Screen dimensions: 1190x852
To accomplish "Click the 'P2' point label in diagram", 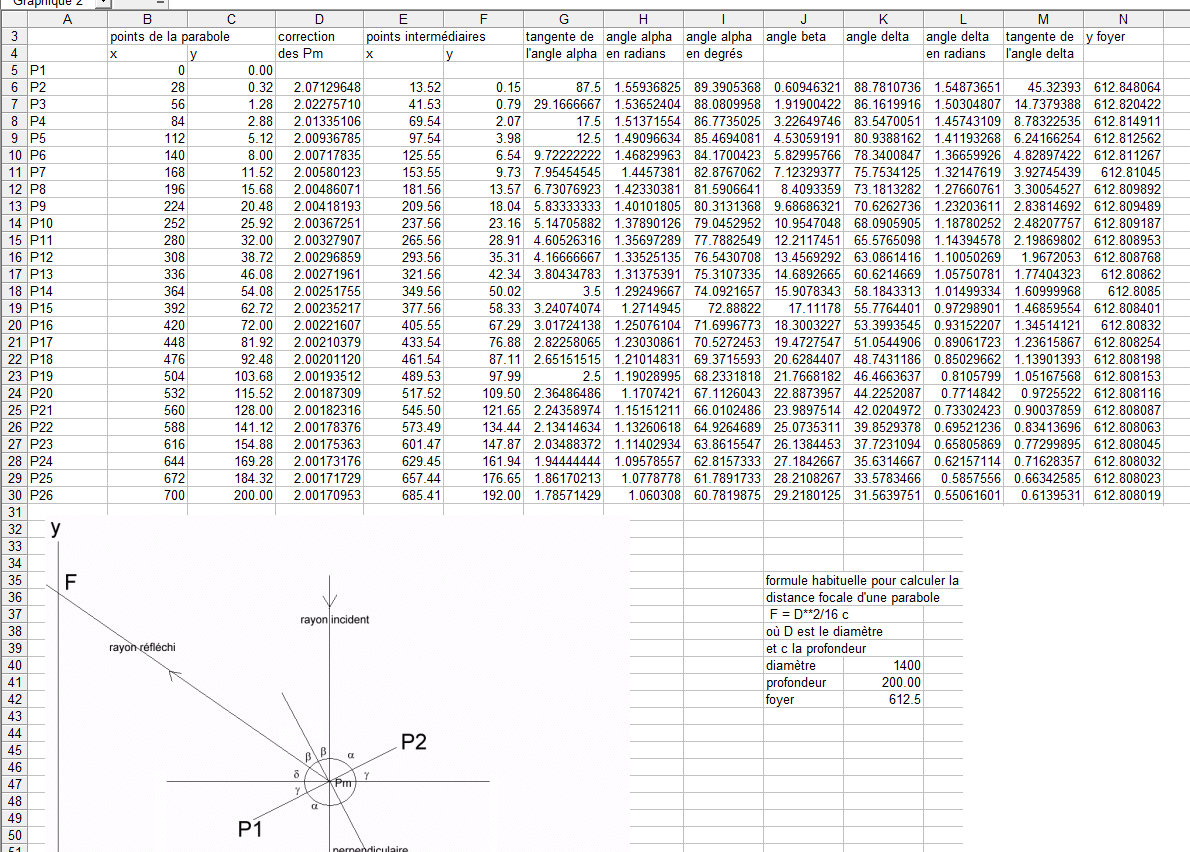I will pyautogui.click(x=414, y=742).
